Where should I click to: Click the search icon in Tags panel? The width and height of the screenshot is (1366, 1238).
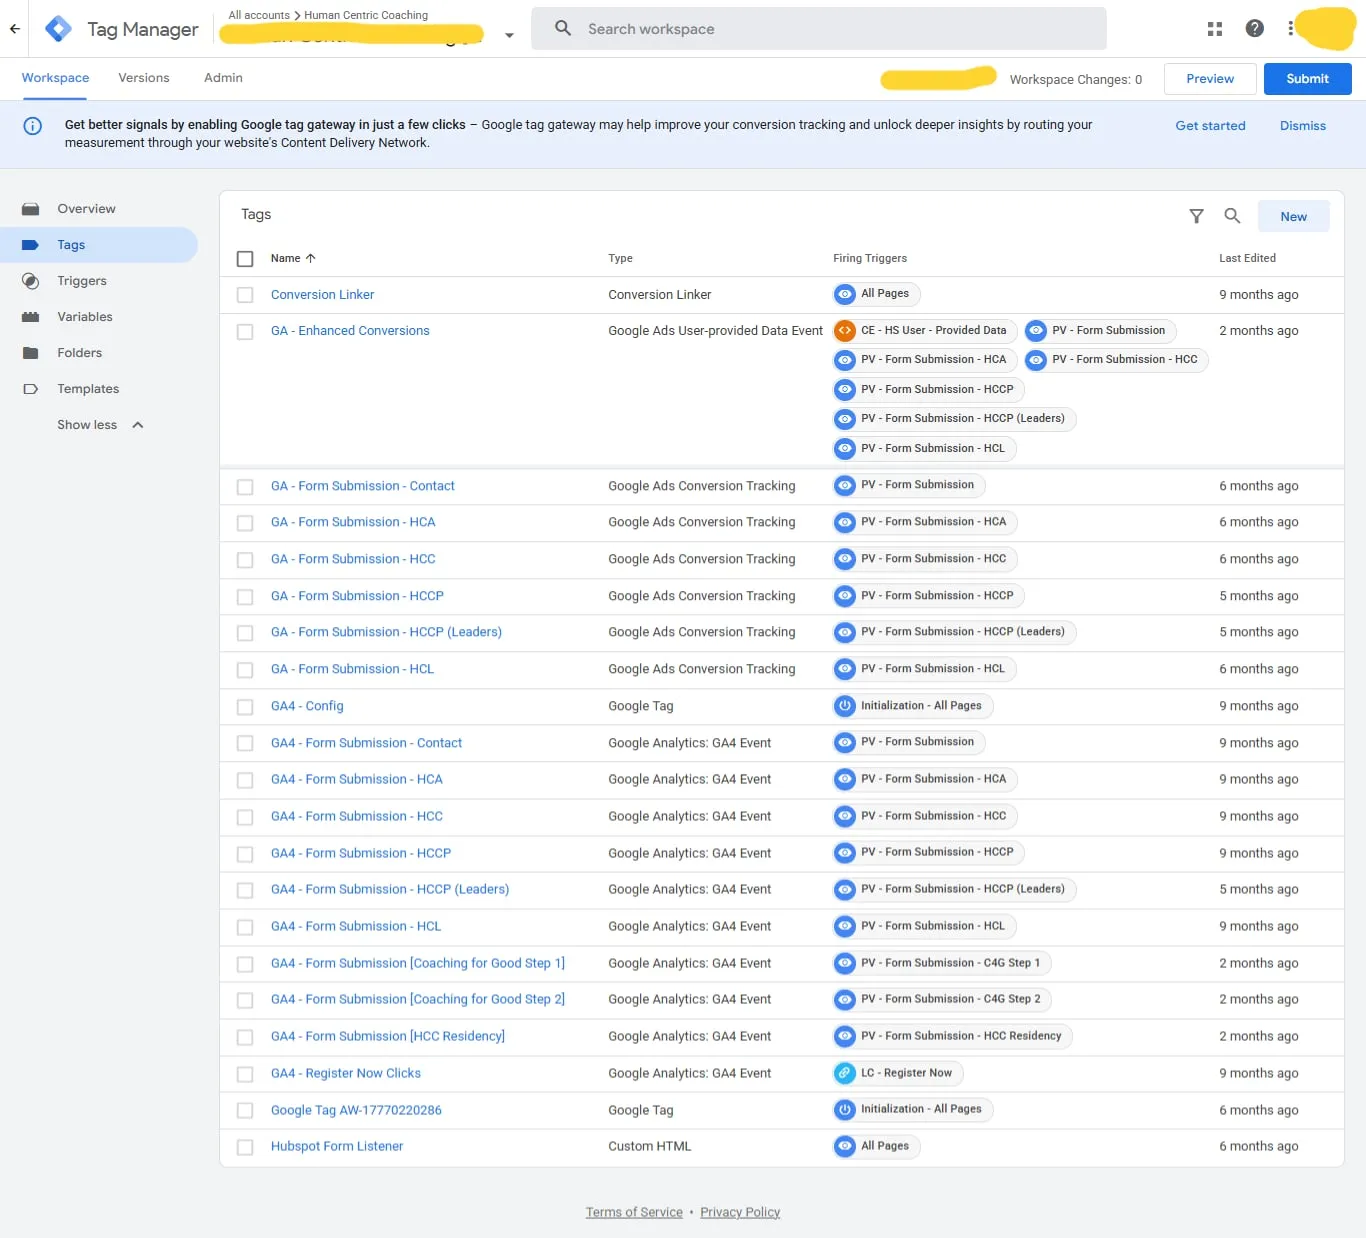pyautogui.click(x=1232, y=216)
